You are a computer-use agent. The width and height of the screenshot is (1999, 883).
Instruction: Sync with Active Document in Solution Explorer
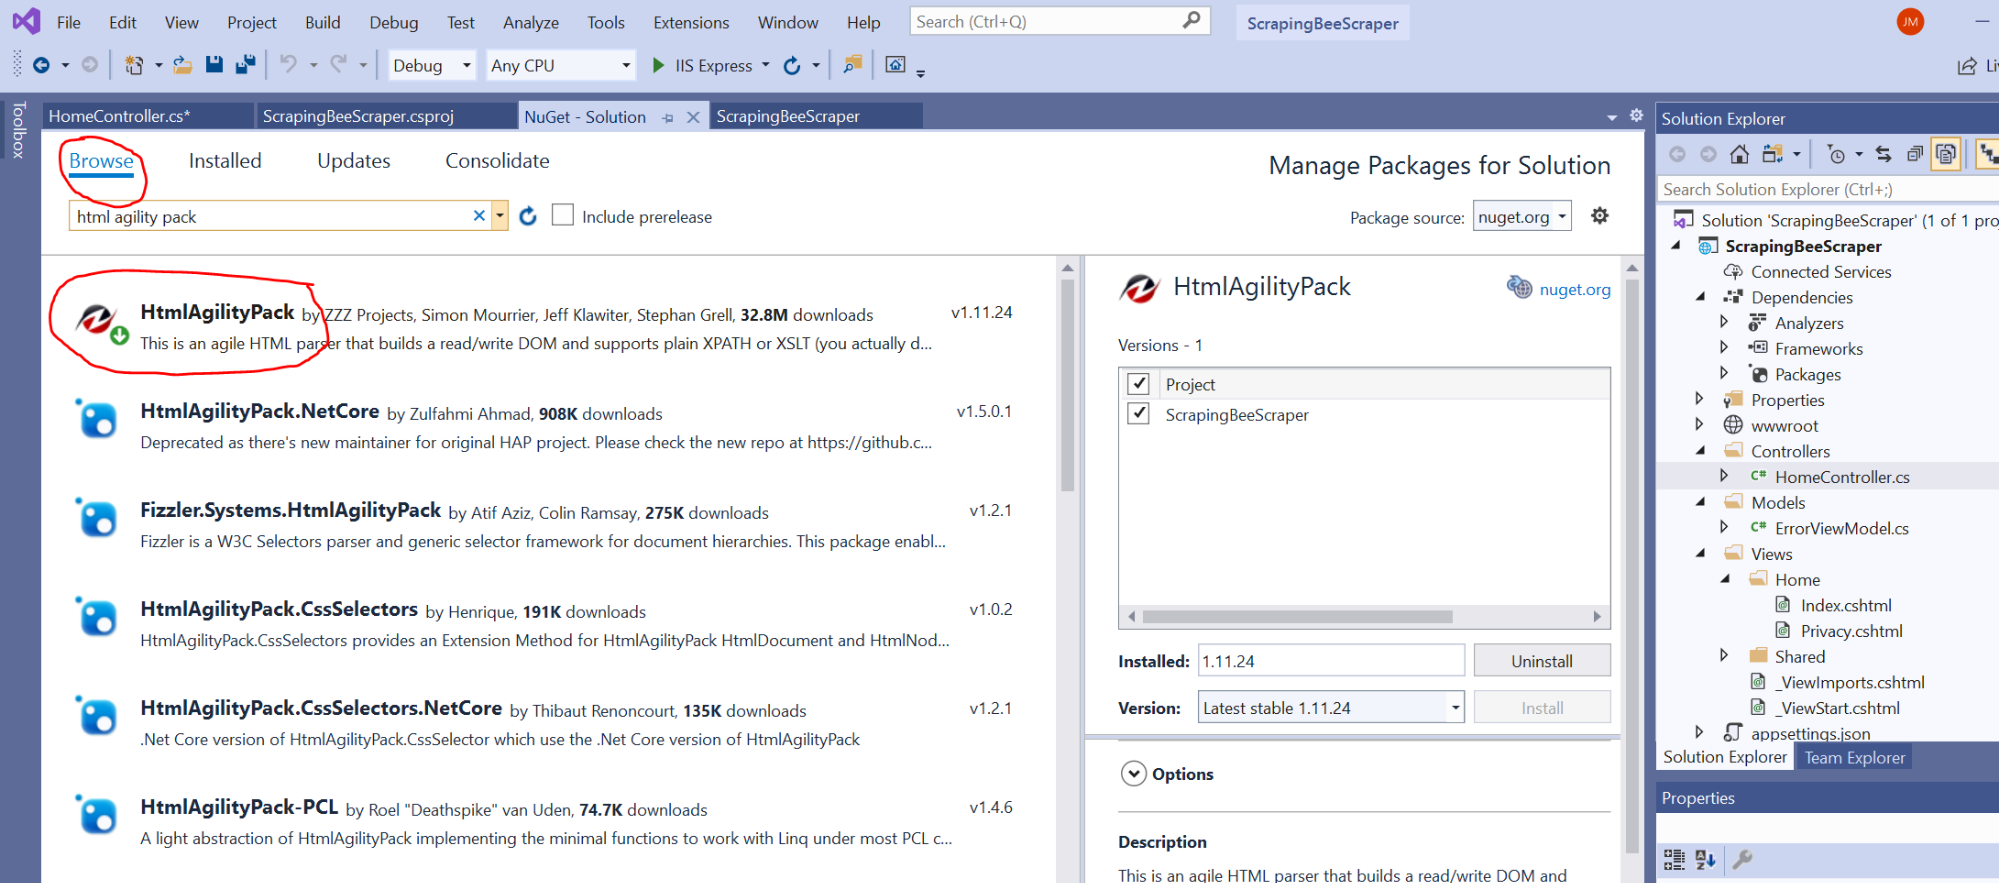coord(1884,154)
